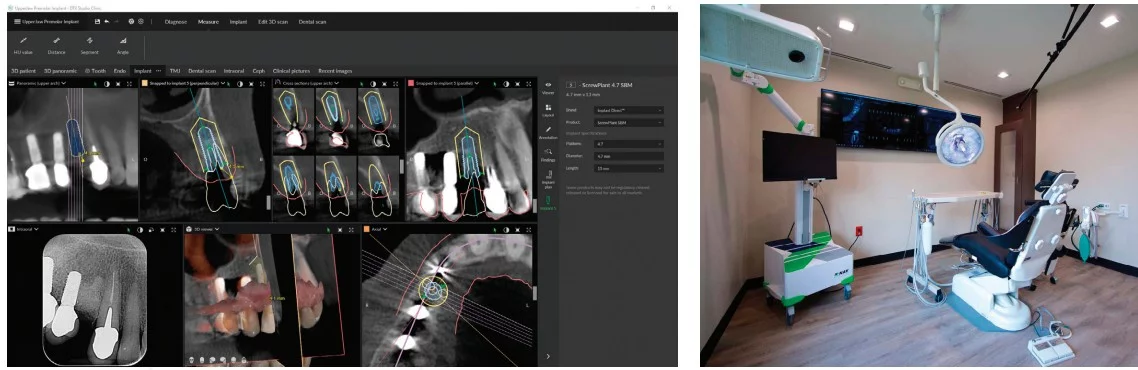Activate the Angle measurement tool
1138x370 pixels.
click(x=123, y=46)
